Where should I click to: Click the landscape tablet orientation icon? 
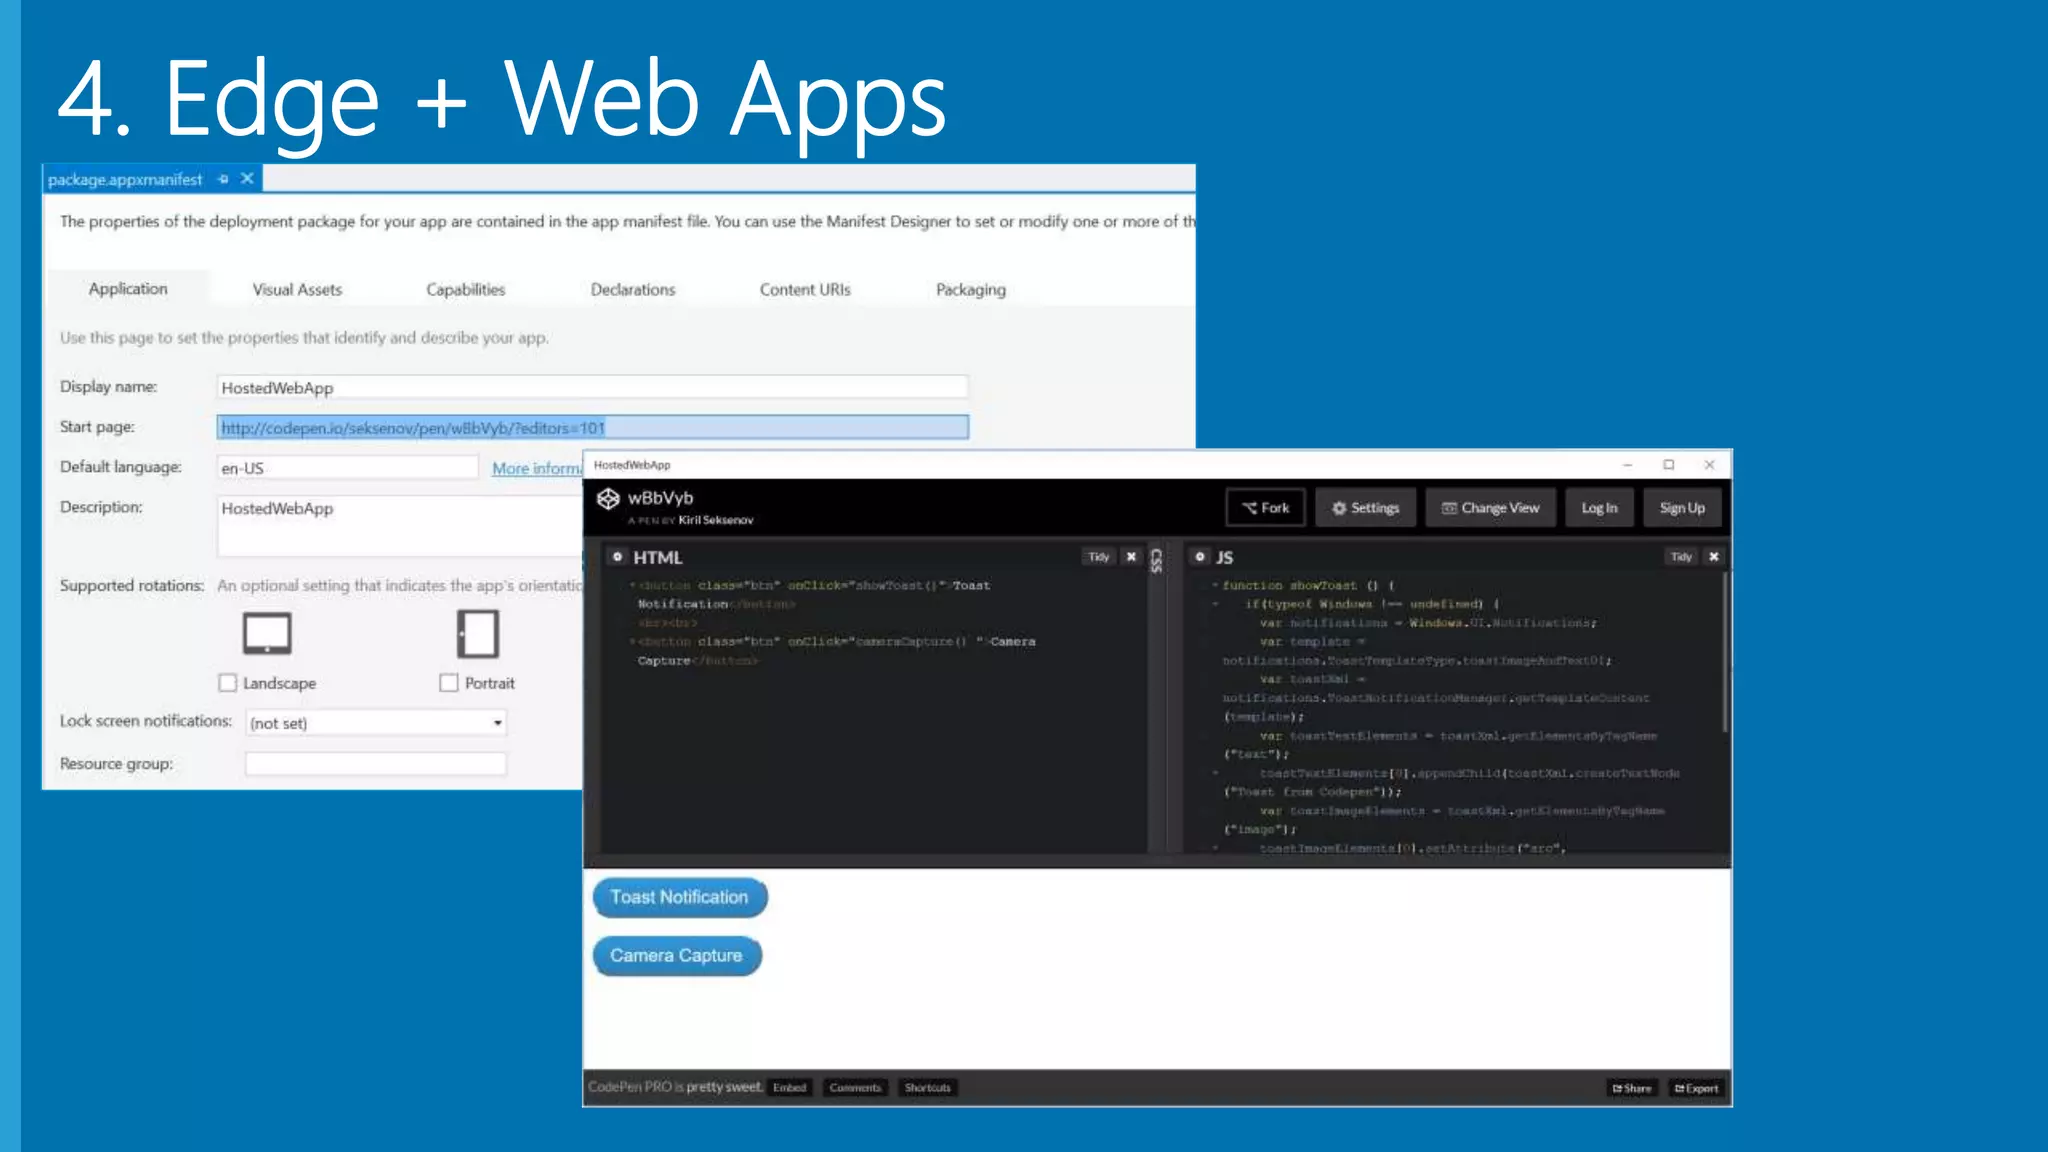(x=267, y=633)
